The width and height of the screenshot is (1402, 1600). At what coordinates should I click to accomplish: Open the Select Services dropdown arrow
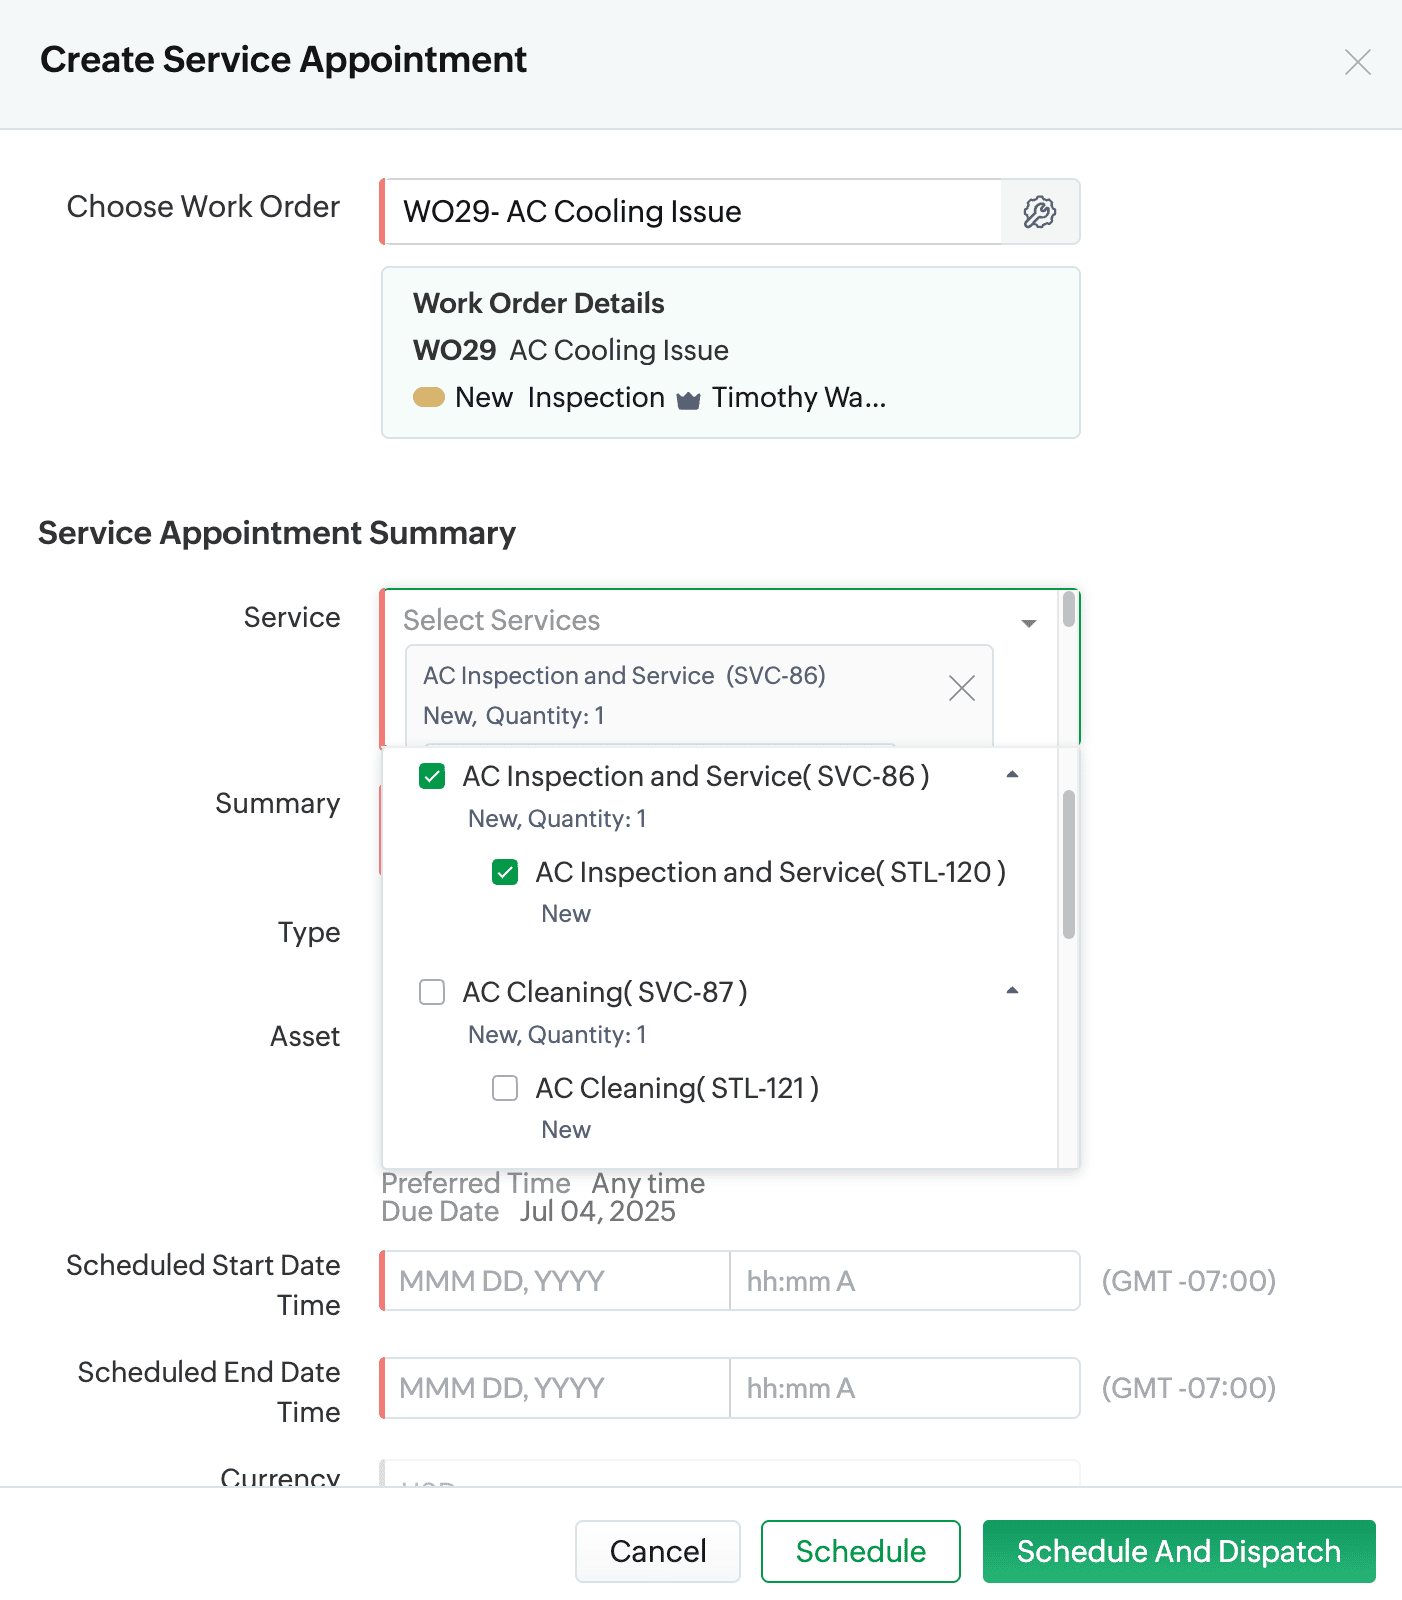click(1028, 623)
